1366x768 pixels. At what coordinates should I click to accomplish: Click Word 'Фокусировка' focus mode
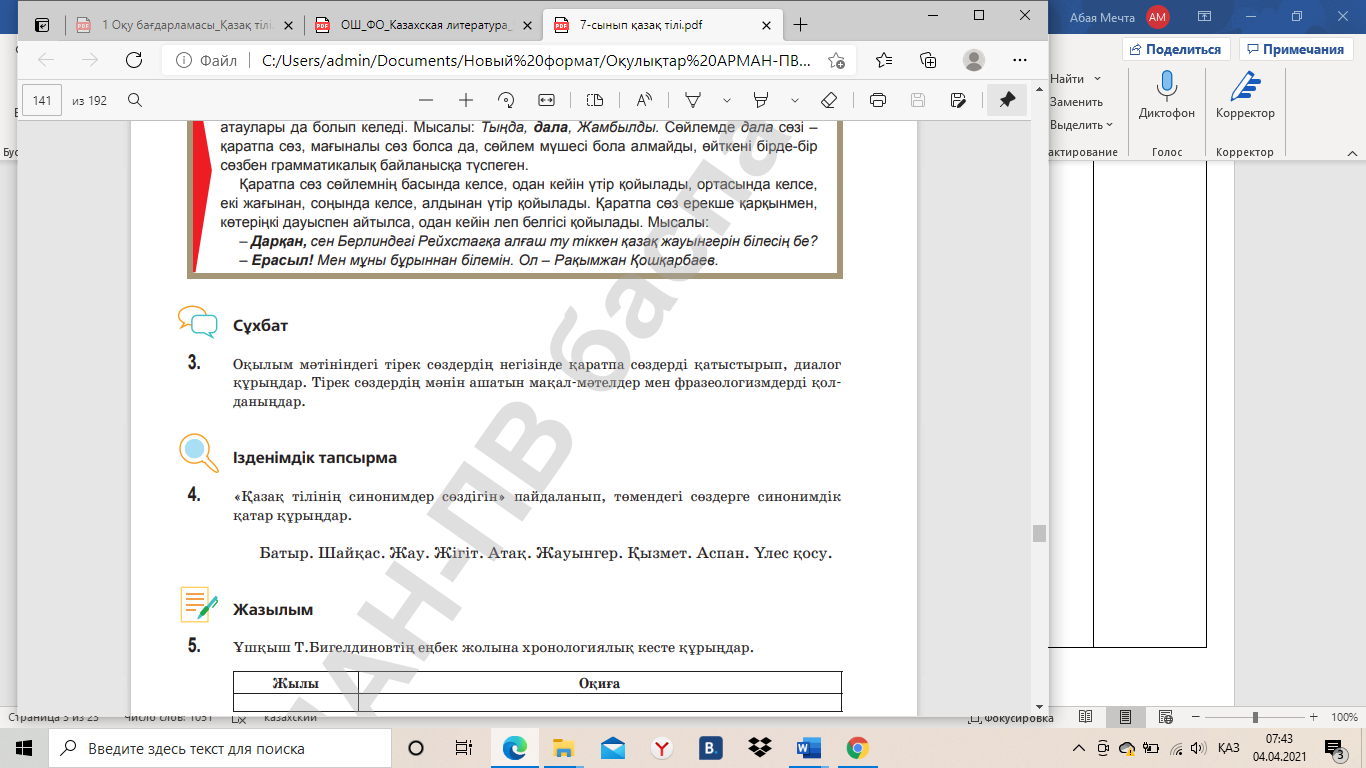1012,718
